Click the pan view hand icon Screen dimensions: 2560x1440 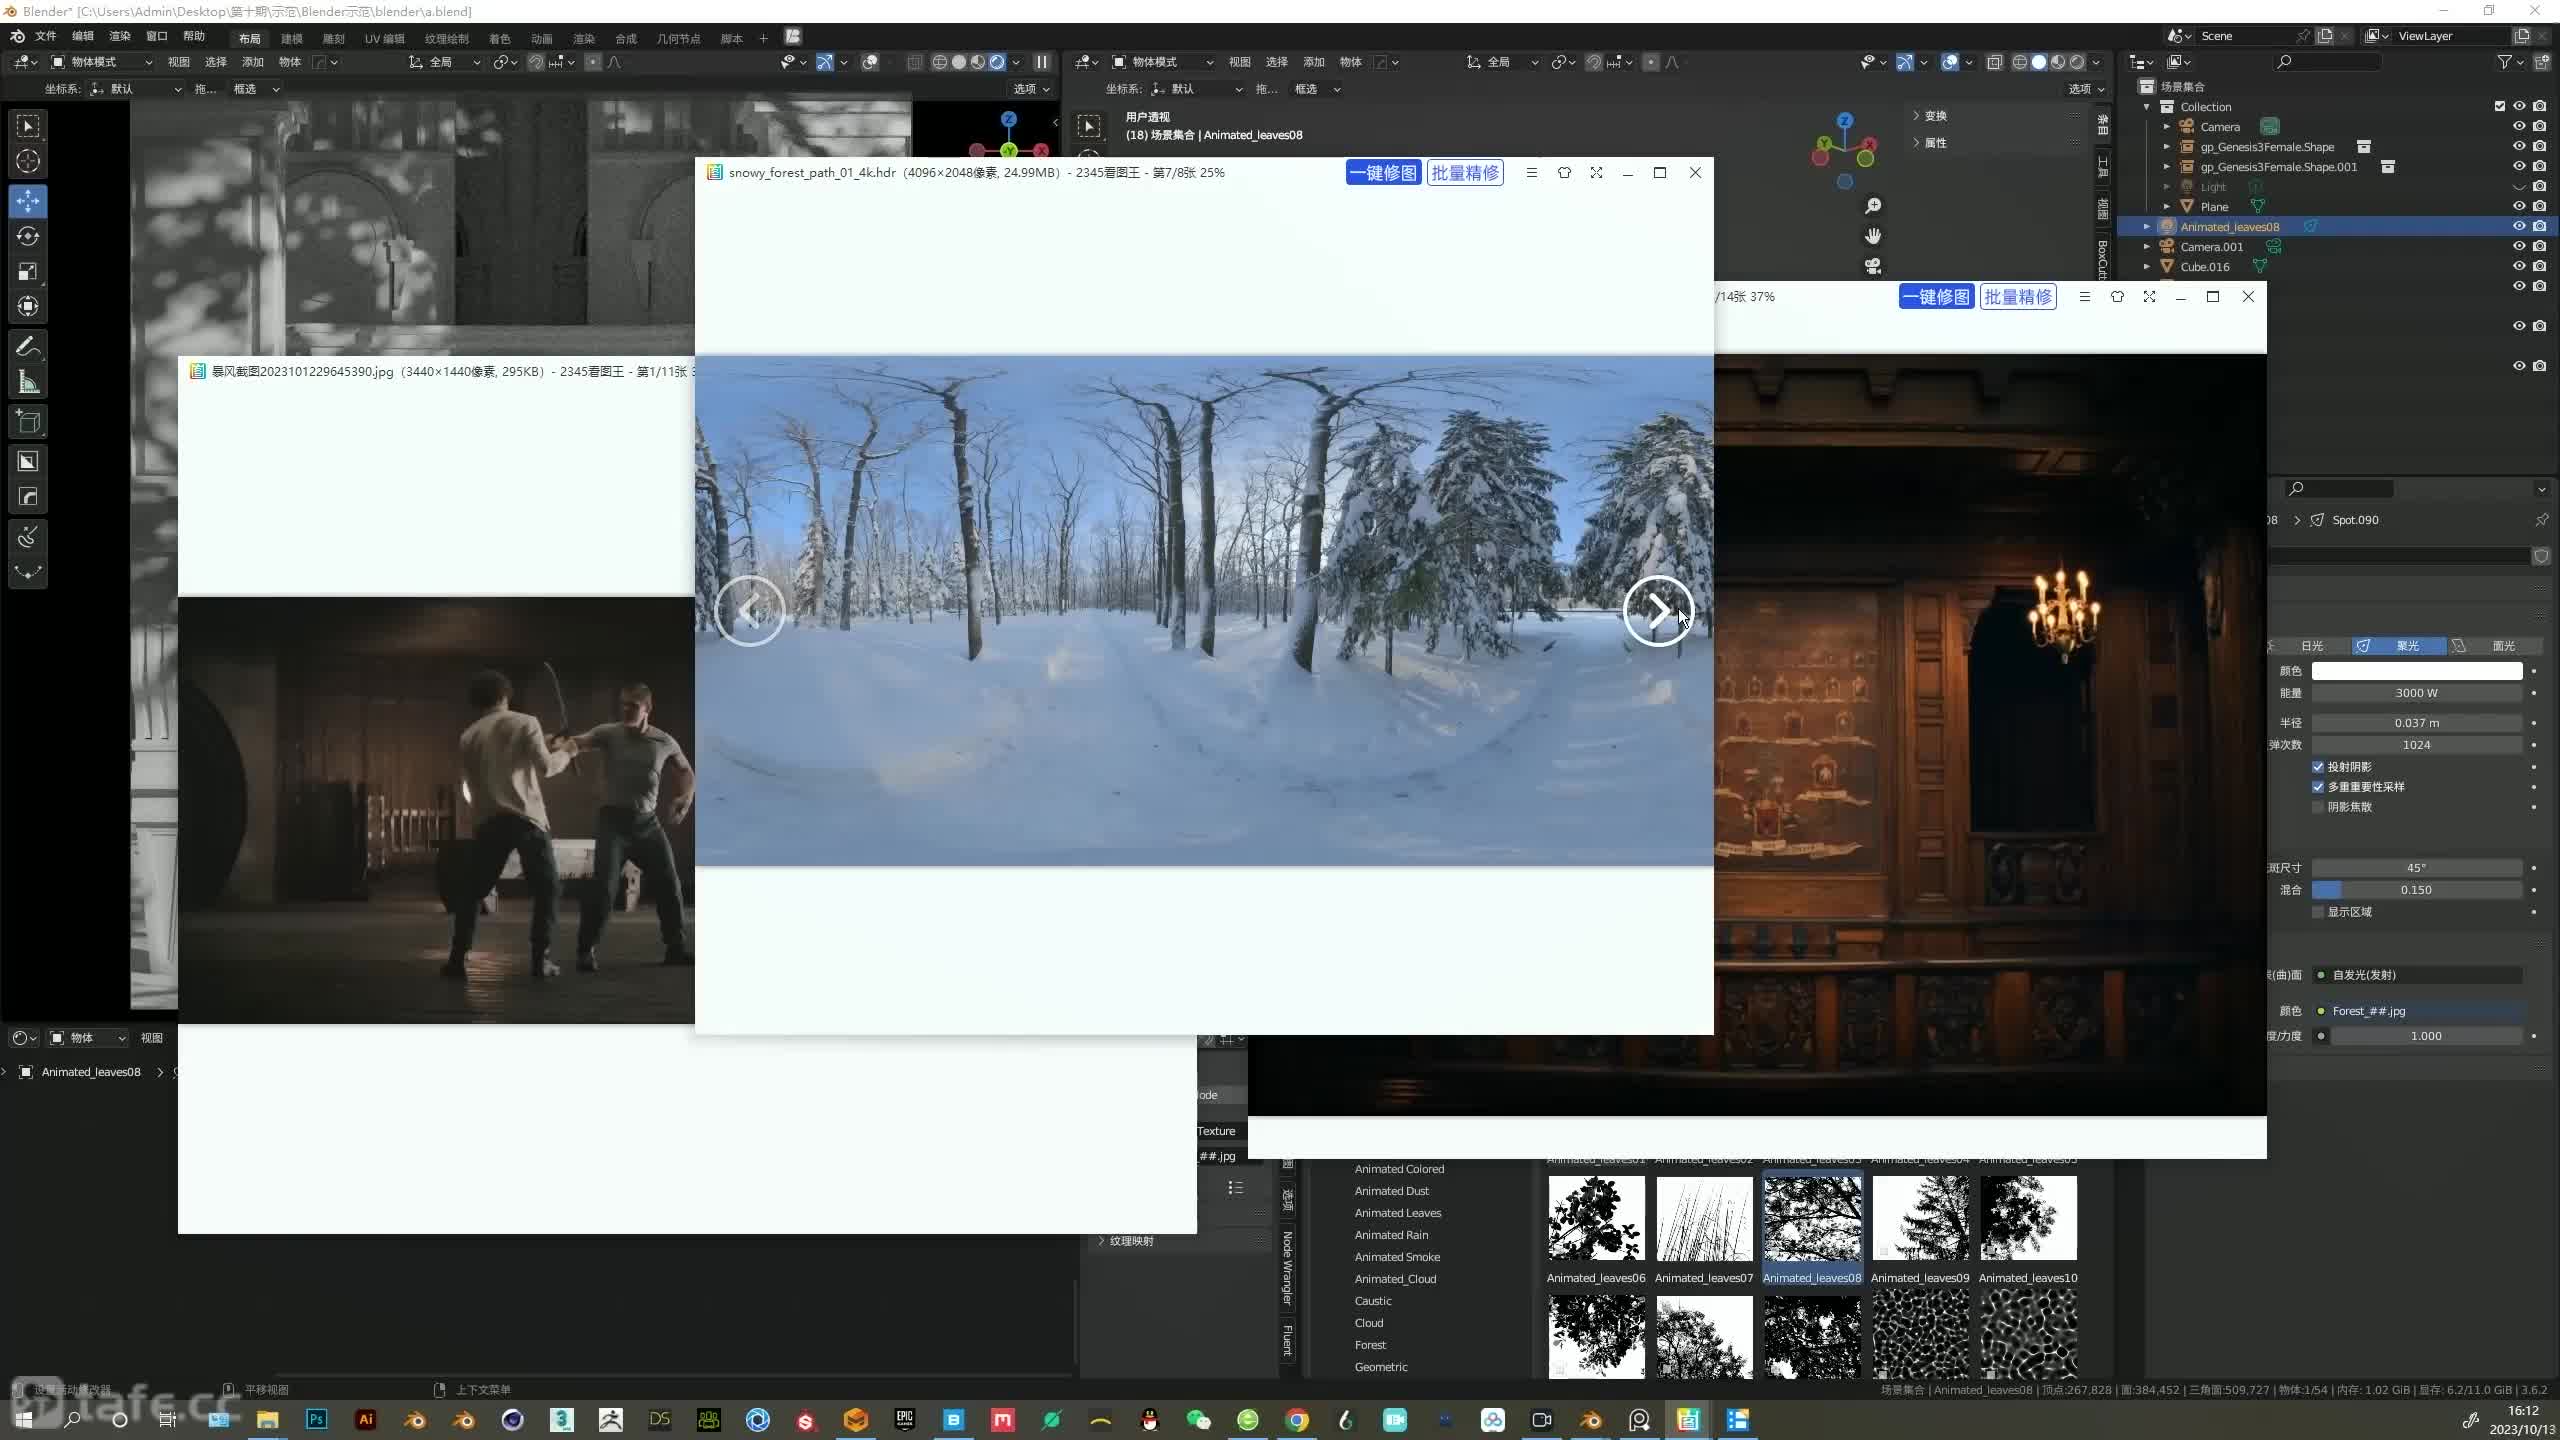click(x=1873, y=236)
